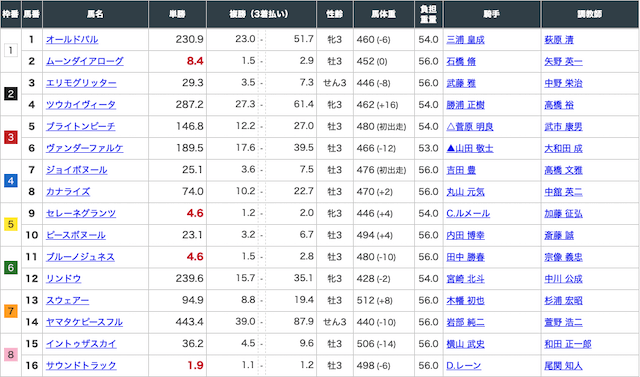Open horse リンドウ page
The height and width of the screenshot is (377, 640).
tap(63, 279)
